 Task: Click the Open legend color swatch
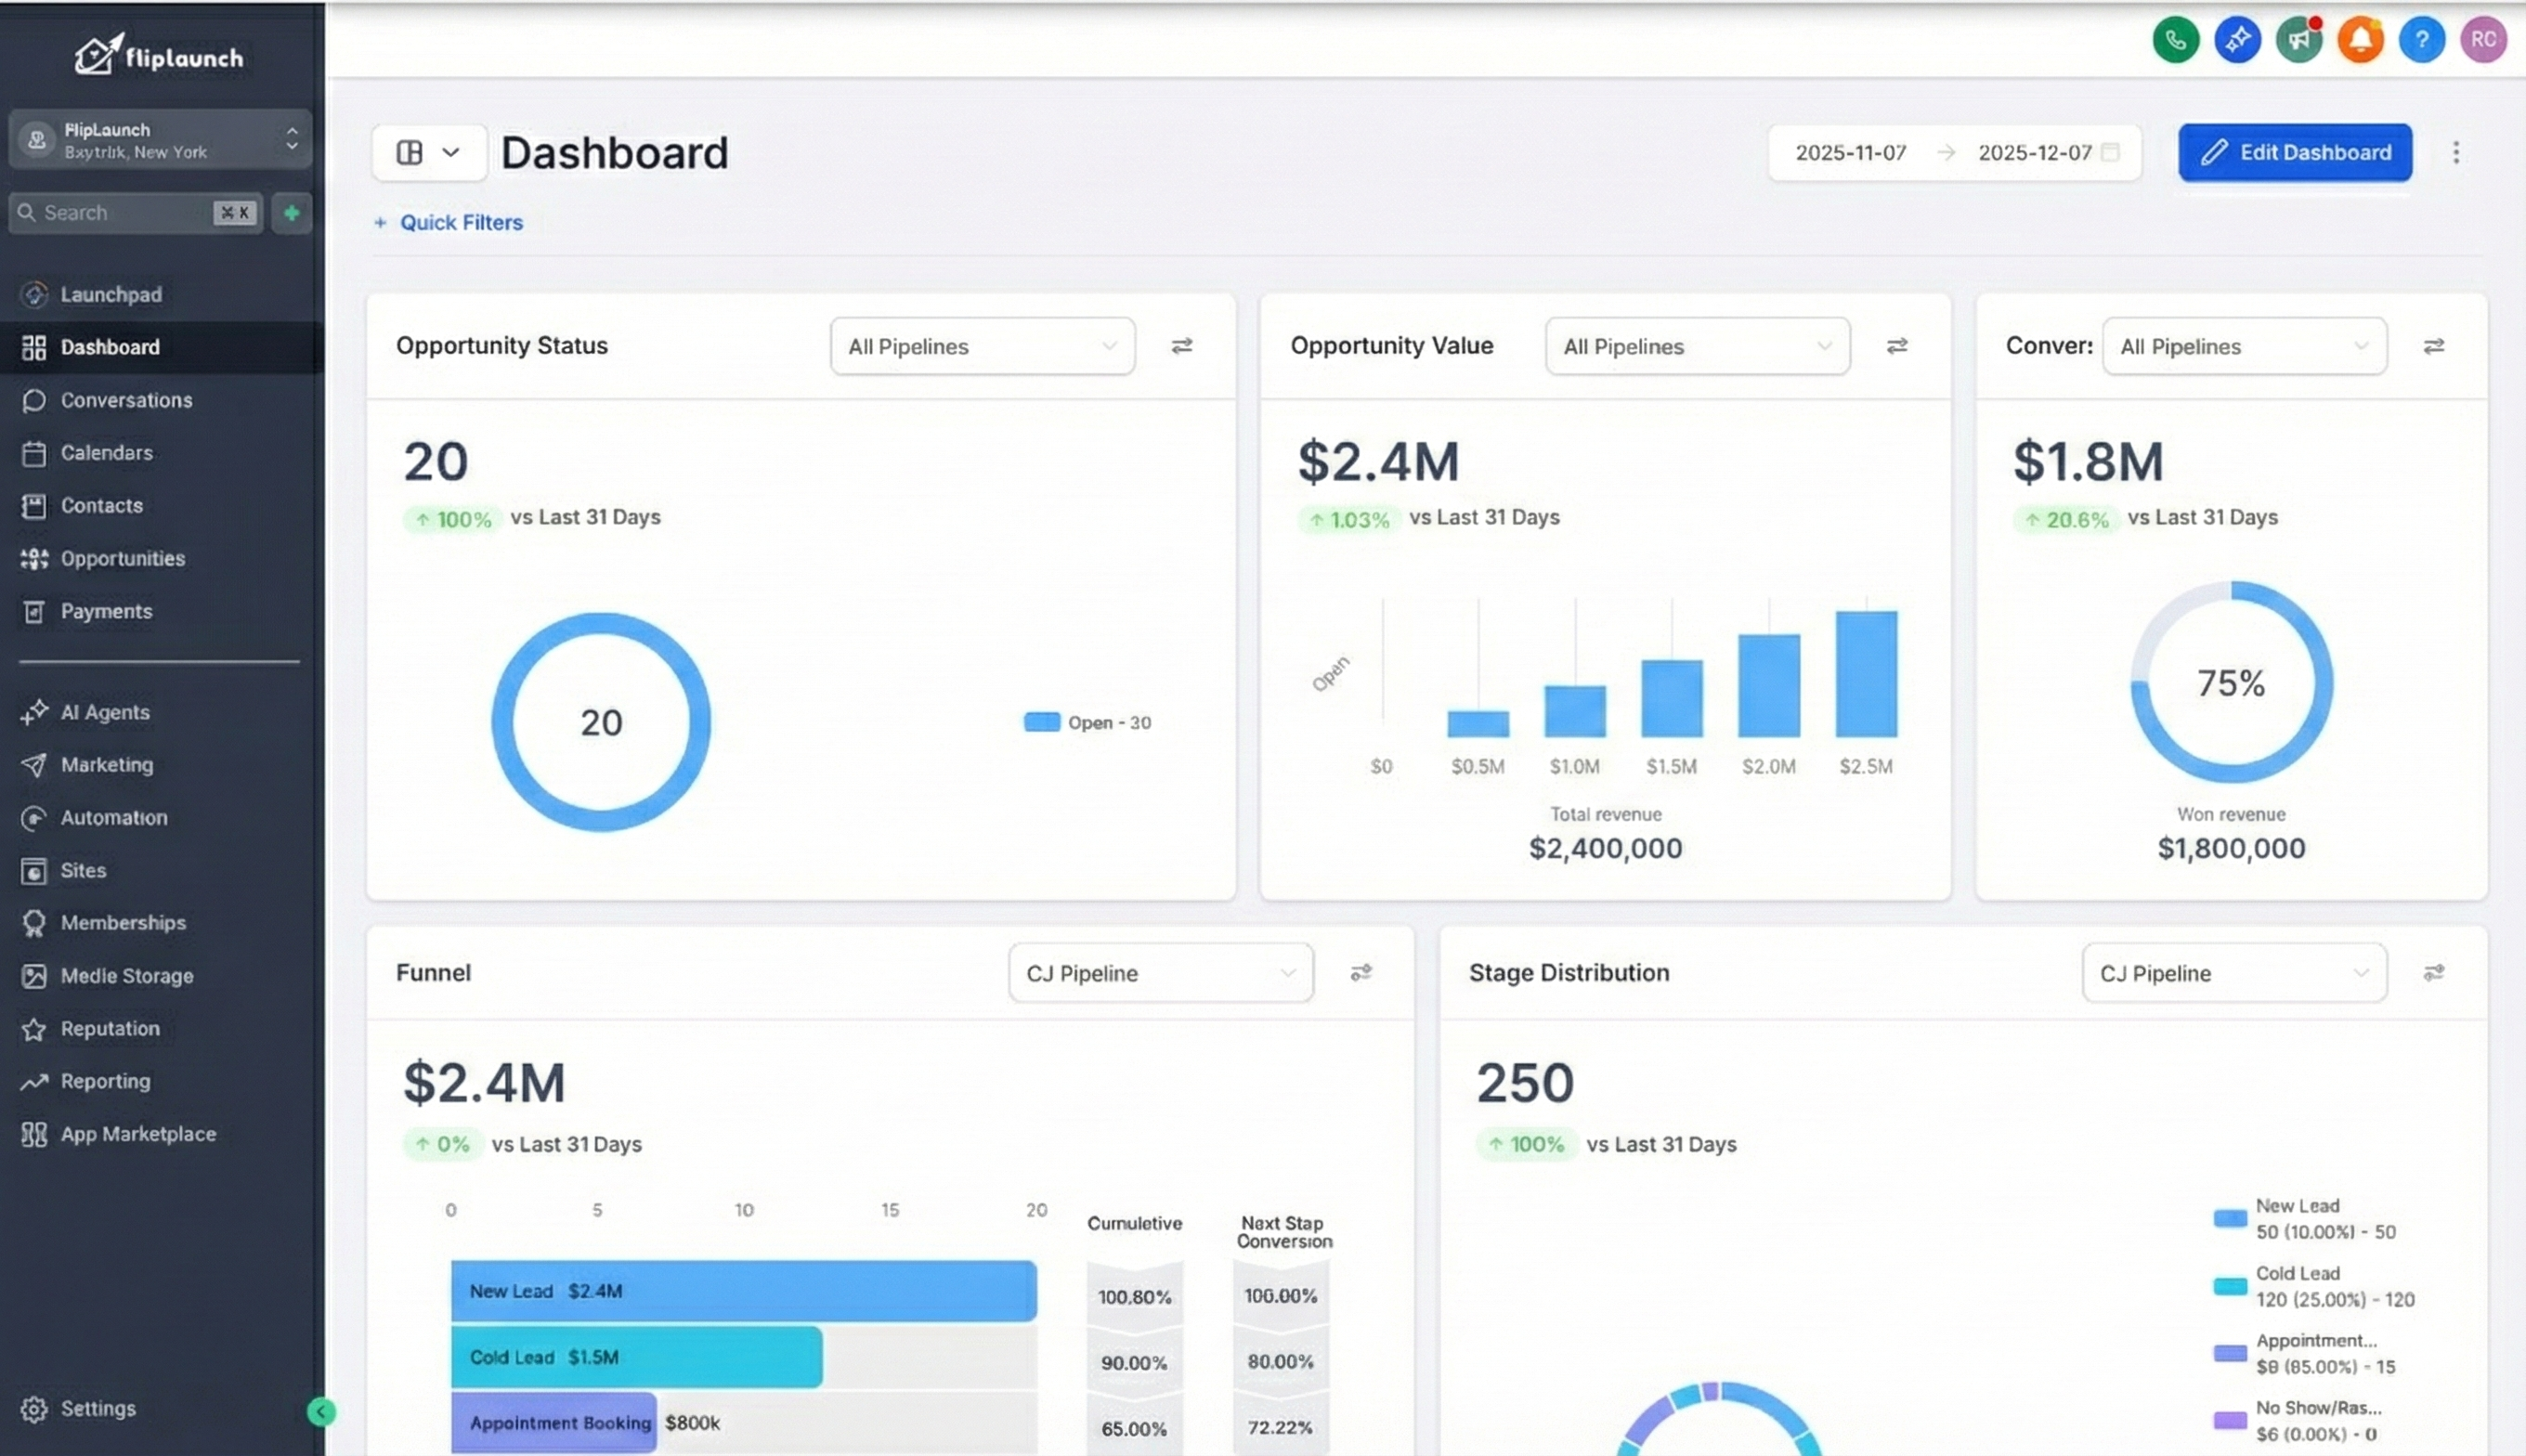1041,722
